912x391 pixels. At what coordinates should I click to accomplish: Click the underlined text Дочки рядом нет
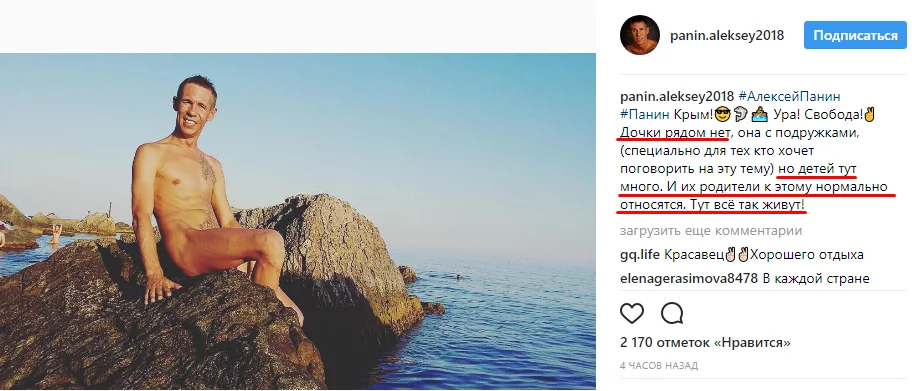tap(674, 133)
